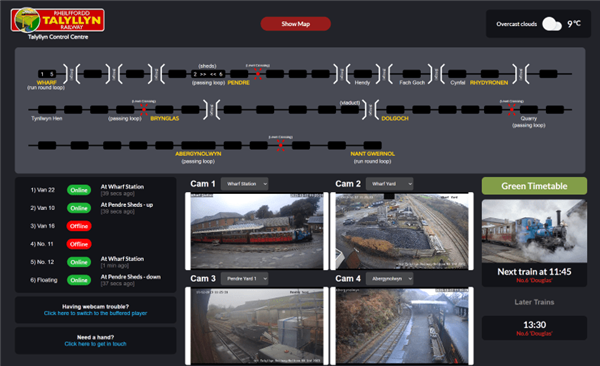Click the Green Timetable header
This screenshot has height=366, width=600.
coord(534,186)
